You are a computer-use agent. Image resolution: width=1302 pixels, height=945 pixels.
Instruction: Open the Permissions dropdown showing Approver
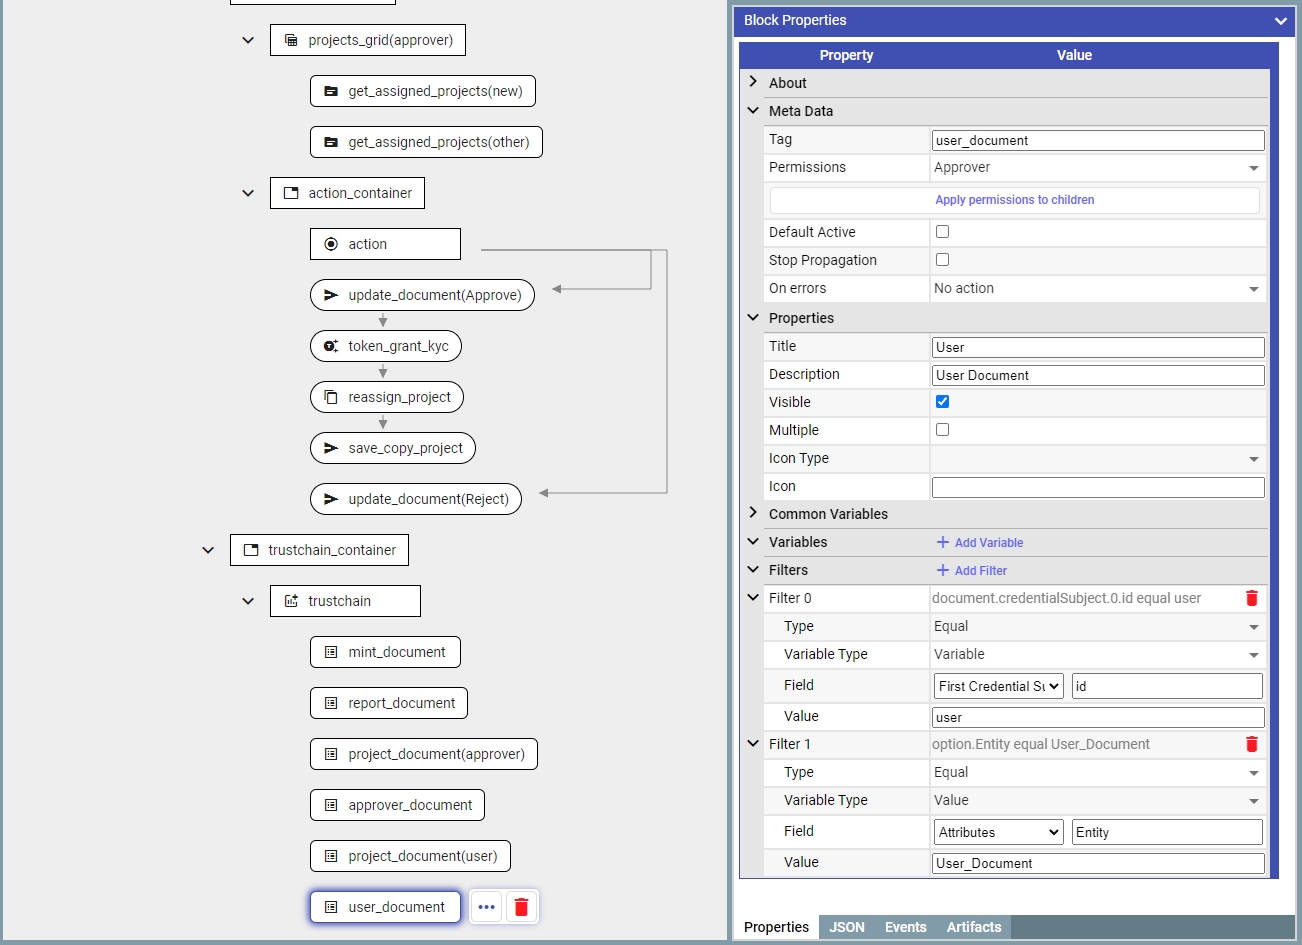1096,168
